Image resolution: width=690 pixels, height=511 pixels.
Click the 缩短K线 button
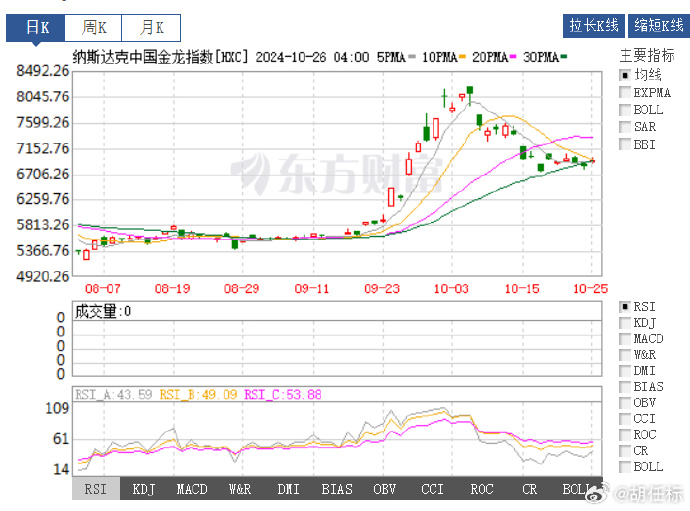tap(658, 26)
